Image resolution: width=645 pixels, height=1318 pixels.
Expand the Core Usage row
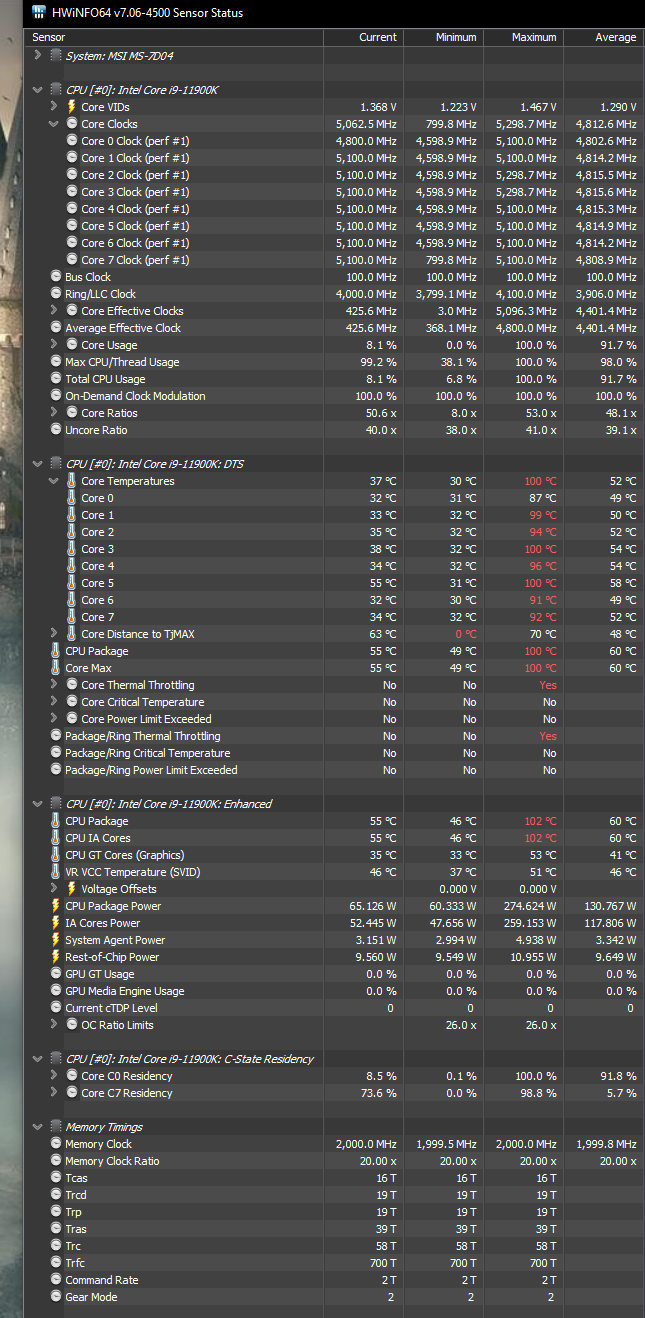tap(54, 345)
